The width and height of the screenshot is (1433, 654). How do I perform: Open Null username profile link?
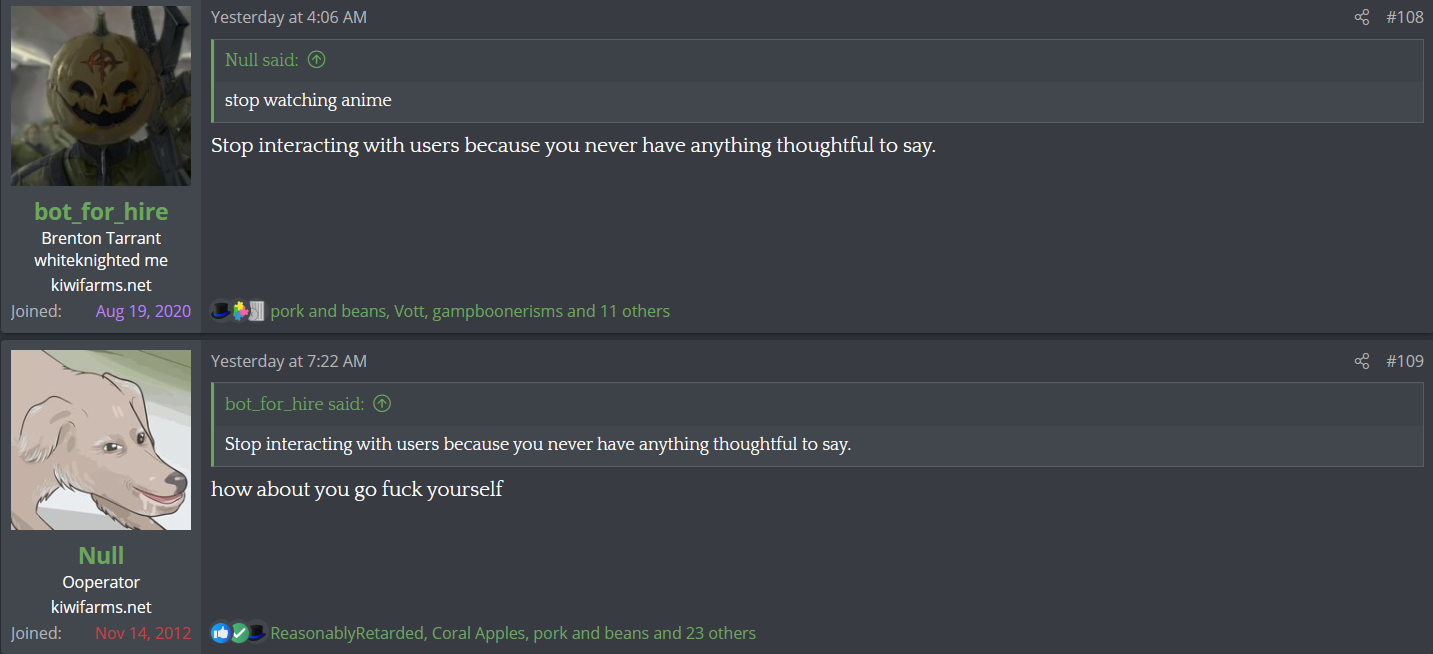click(101, 555)
